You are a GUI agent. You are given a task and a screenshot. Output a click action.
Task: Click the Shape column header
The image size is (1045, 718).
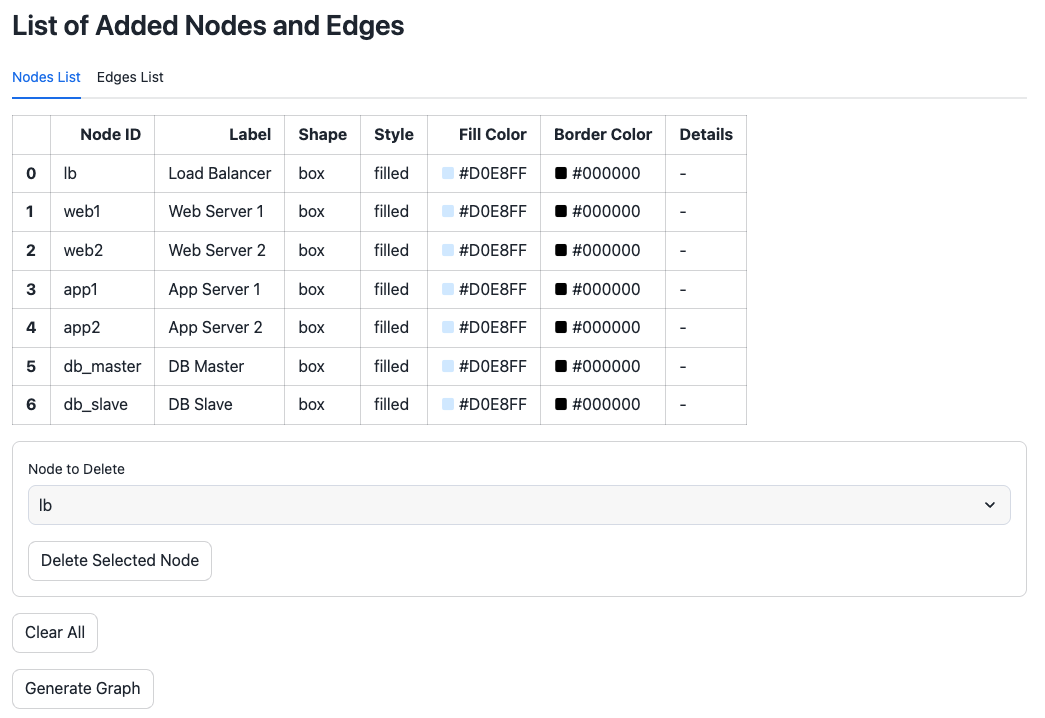click(x=323, y=135)
